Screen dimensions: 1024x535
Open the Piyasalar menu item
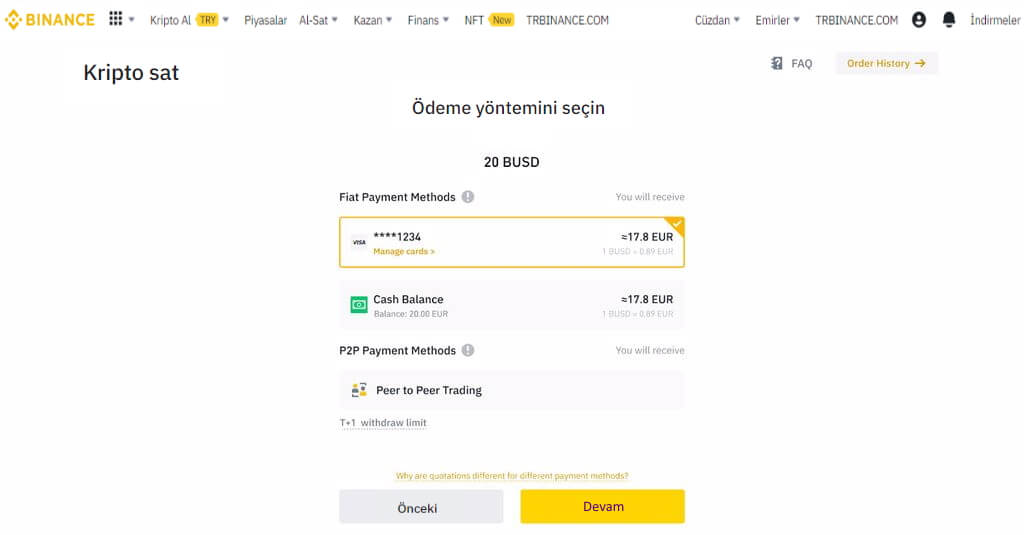coord(265,20)
